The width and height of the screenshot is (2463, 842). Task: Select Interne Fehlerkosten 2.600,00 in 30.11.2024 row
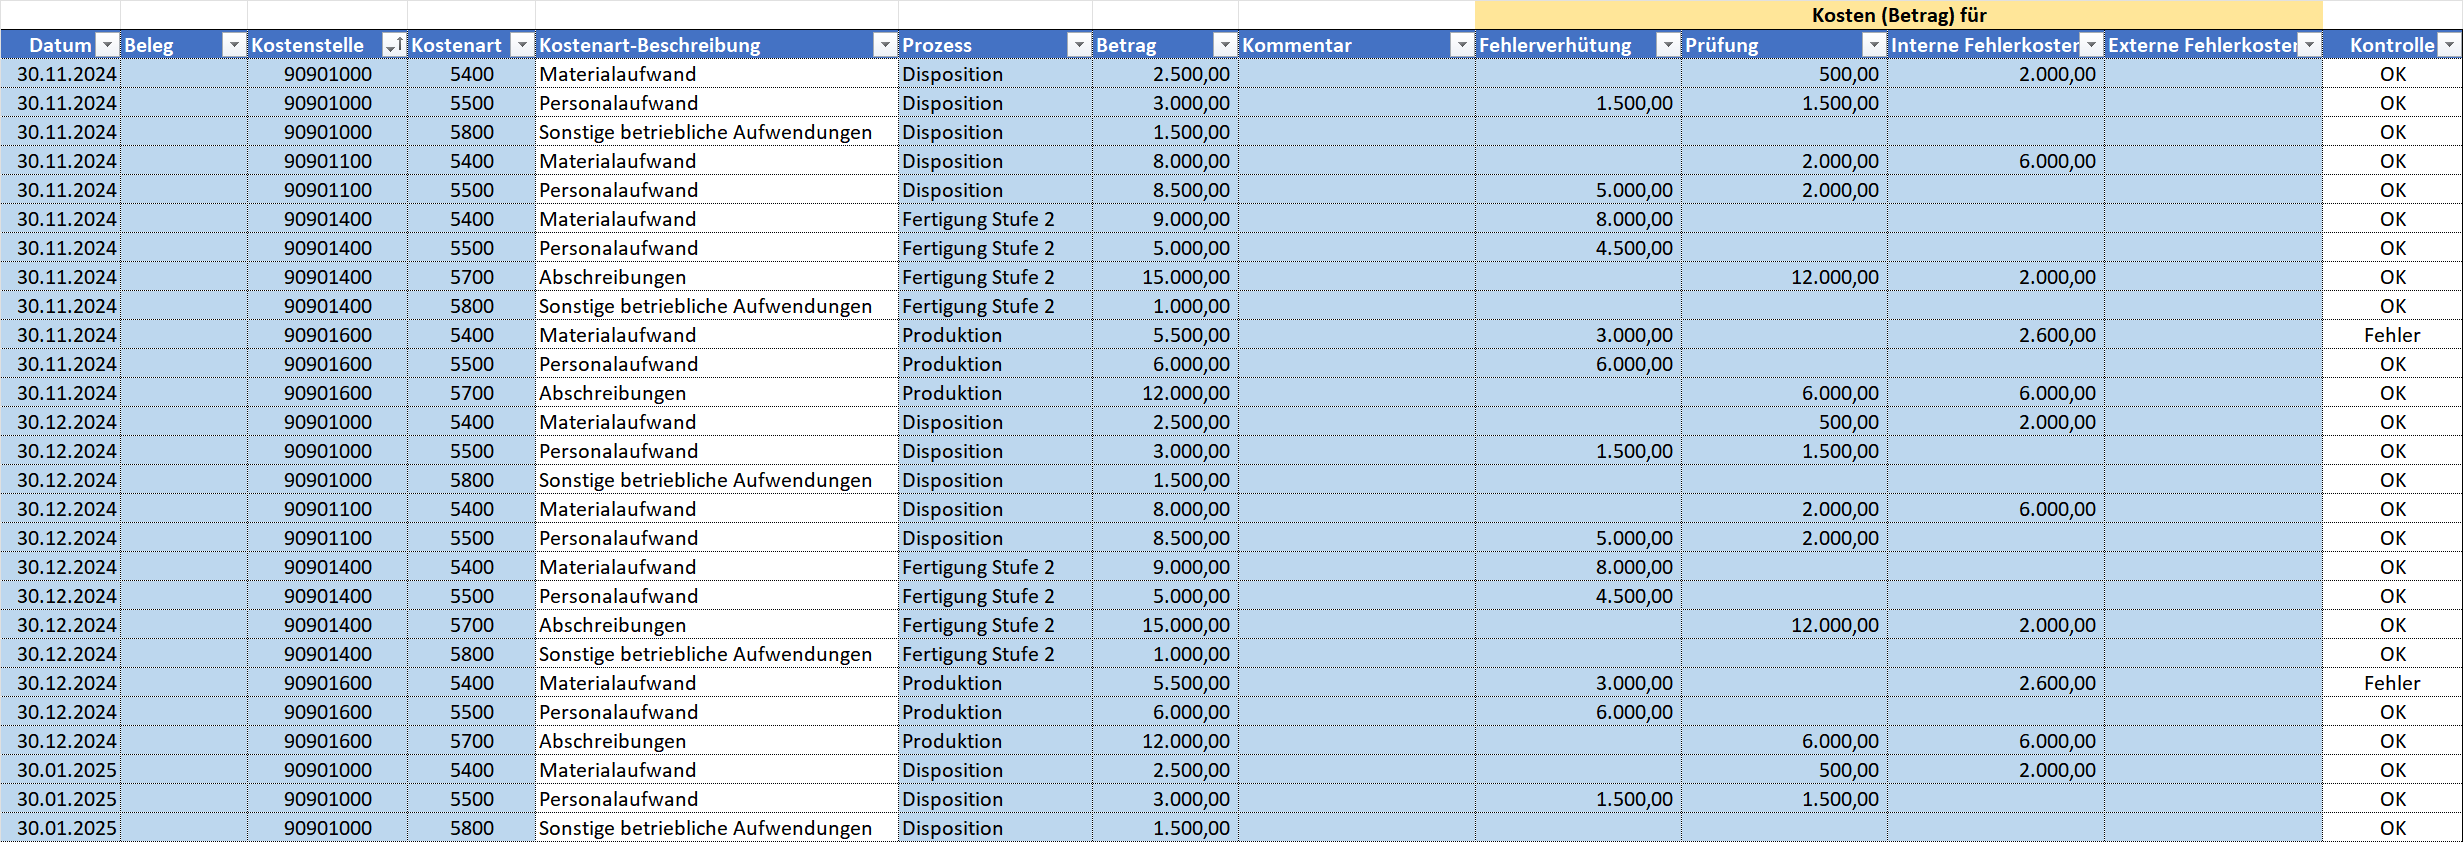click(1996, 335)
